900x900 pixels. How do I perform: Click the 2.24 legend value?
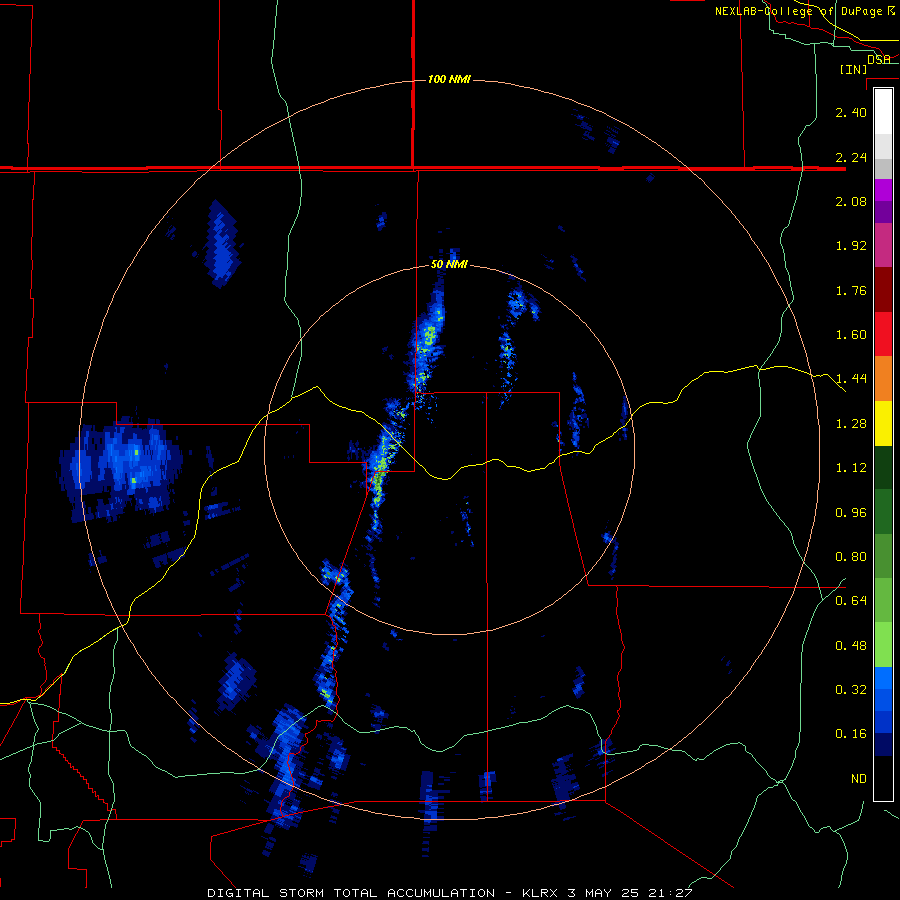point(851,157)
